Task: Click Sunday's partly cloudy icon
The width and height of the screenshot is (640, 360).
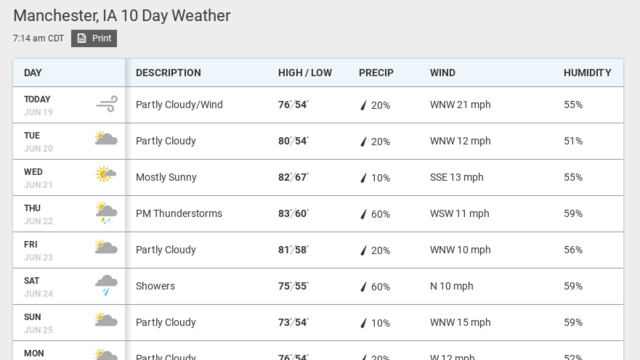Action: click(x=106, y=320)
